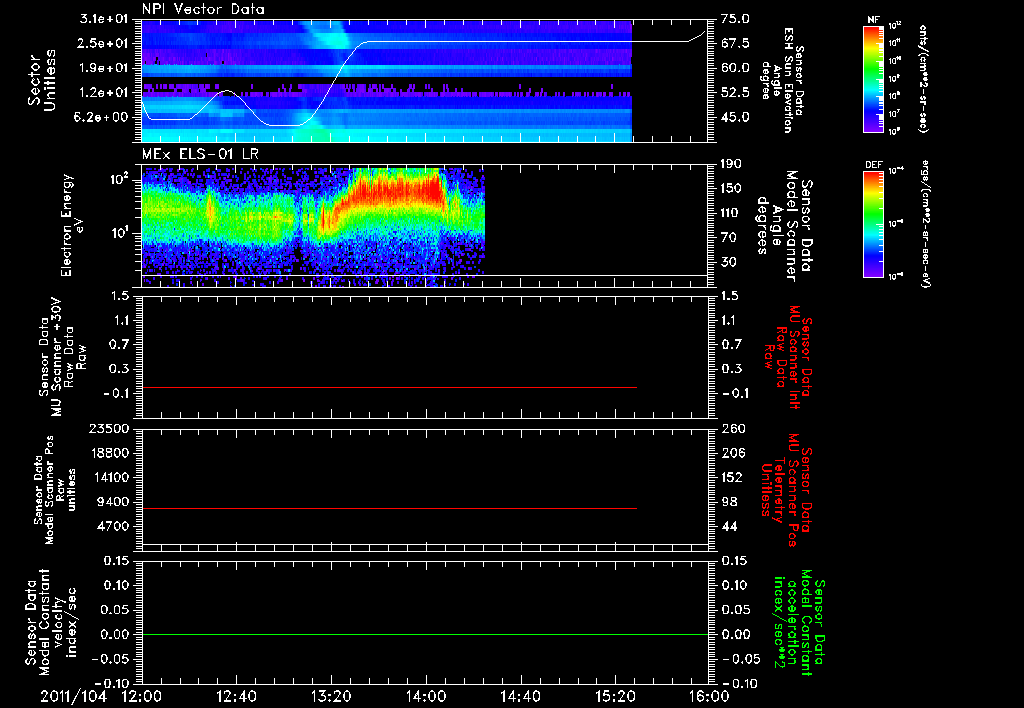The width and height of the screenshot is (1024, 708).
Task: Click the 45.0 sun elevation tick label
Action: click(735, 117)
